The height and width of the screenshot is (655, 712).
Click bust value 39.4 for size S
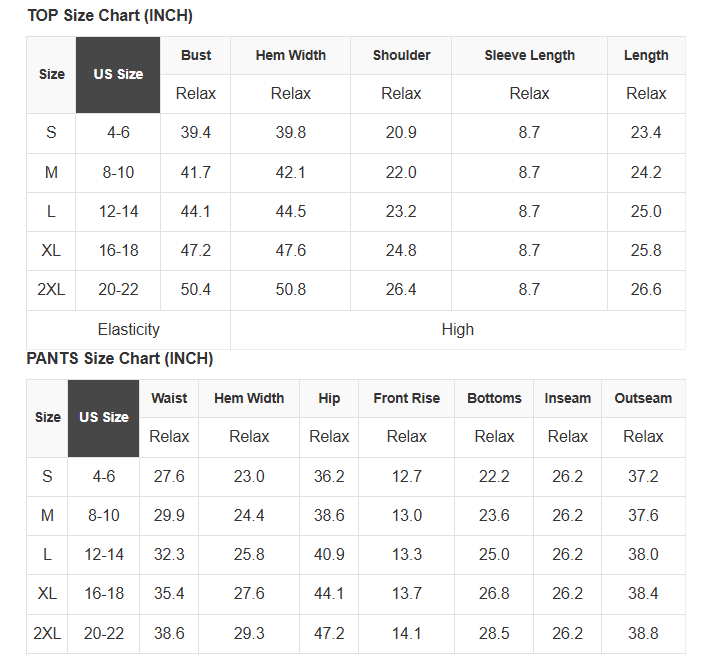coord(196,133)
